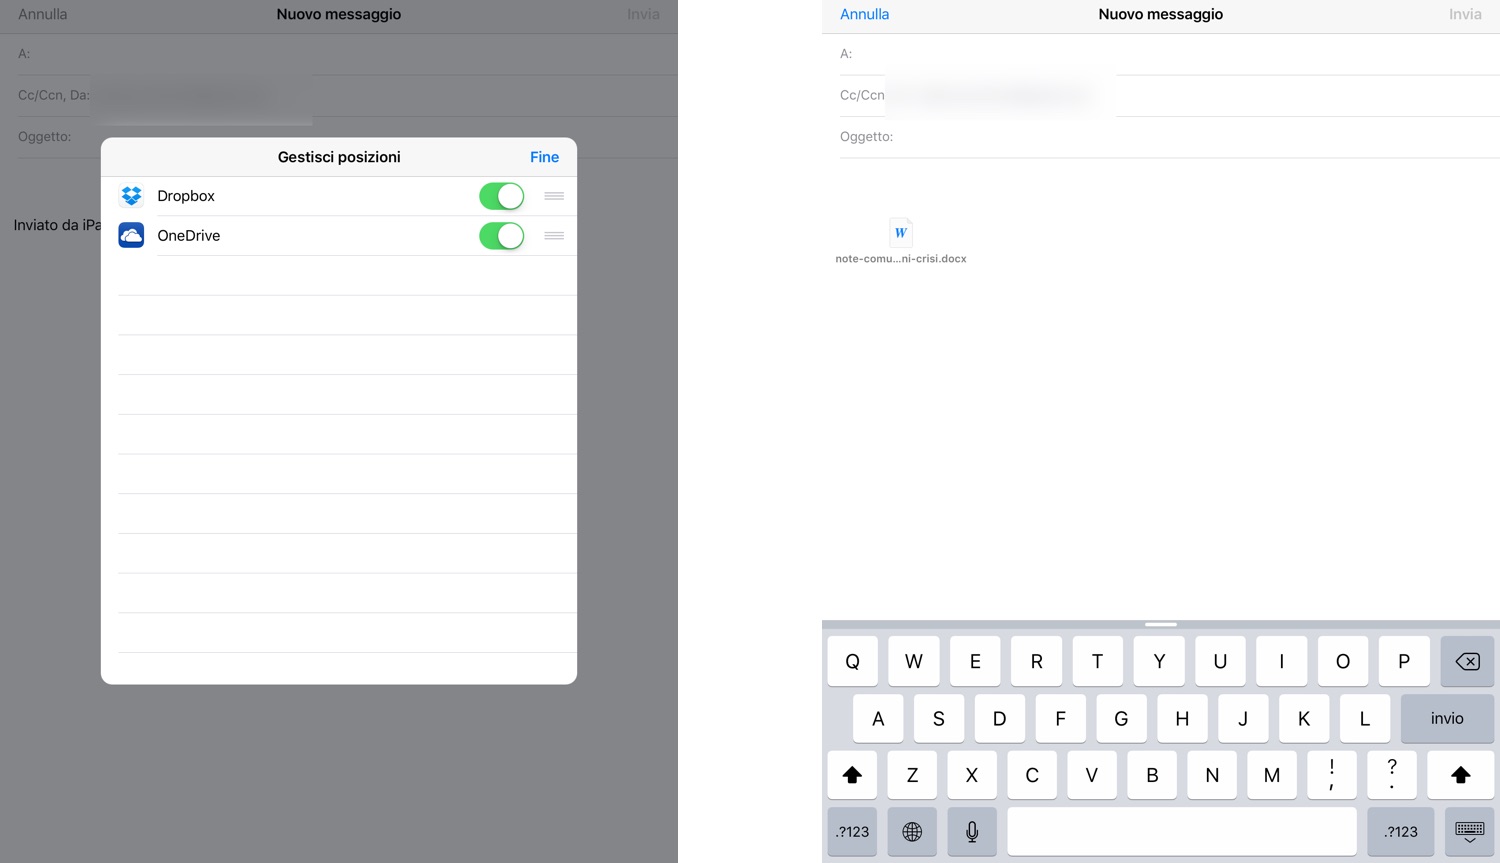Hide keyboard using the keyboard dismiss key
This screenshot has width=1500, height=863.
pos(1469,831)
